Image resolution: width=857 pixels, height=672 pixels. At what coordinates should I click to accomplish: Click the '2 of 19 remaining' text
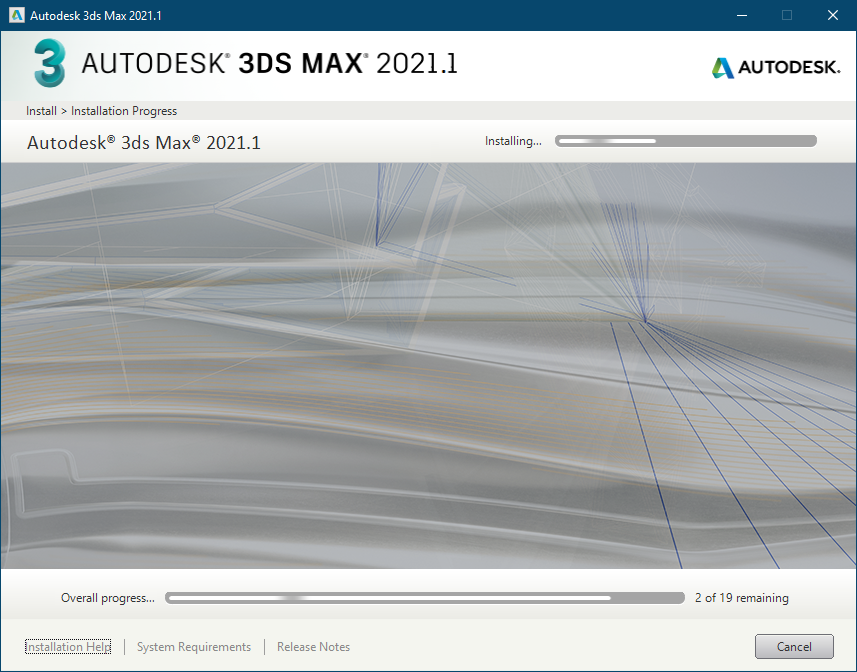click(x=742, y=598)
